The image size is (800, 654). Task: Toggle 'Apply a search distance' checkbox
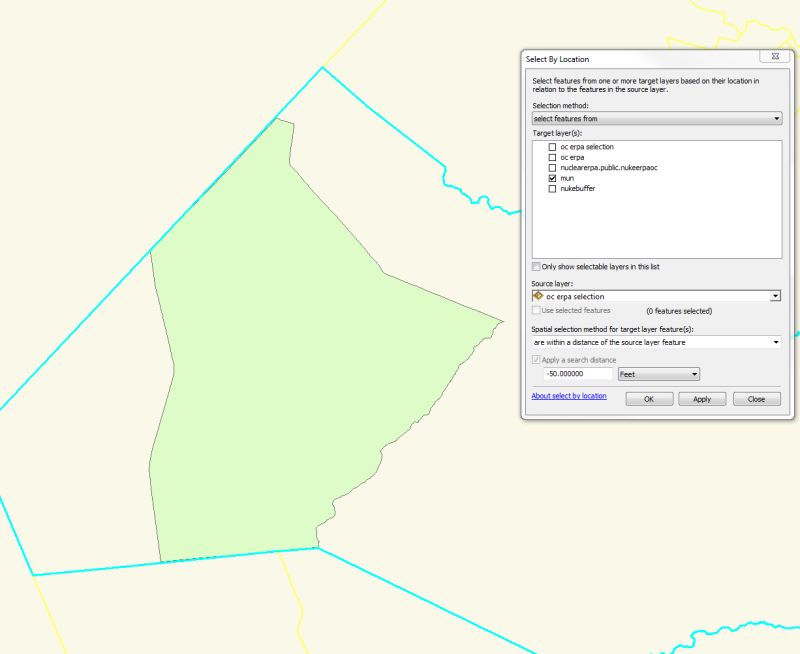pyautogui.click(x=536, y=360)
